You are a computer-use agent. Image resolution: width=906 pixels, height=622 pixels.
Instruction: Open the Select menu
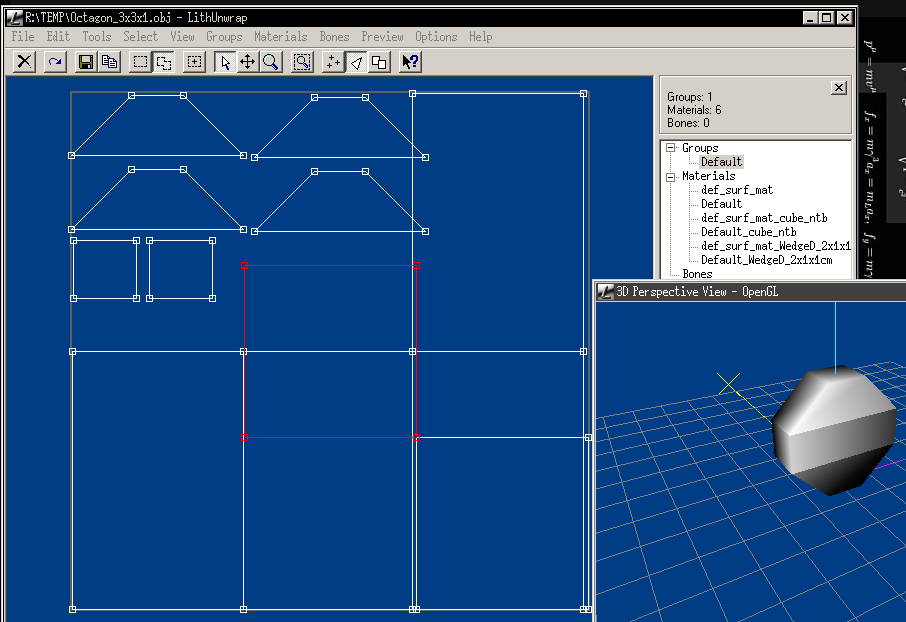pyautogui.click(x=140, y=37)
